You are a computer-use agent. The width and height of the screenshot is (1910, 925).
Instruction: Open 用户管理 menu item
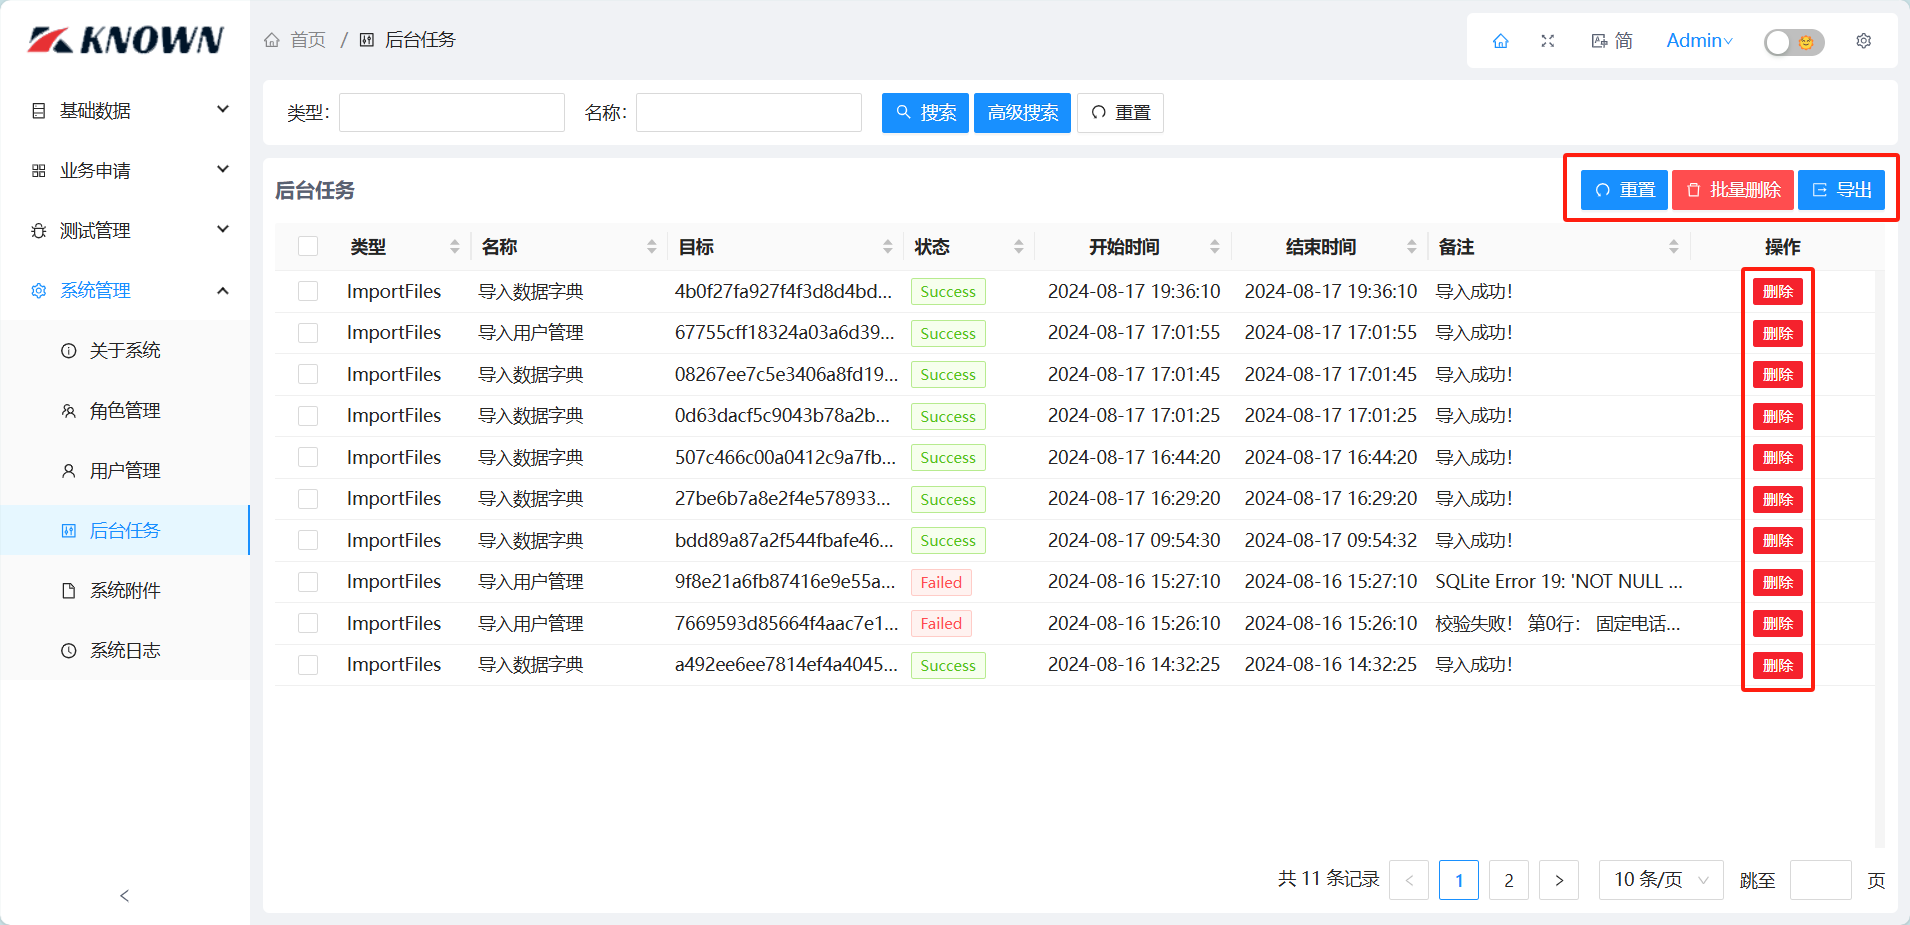pos(125,470)
